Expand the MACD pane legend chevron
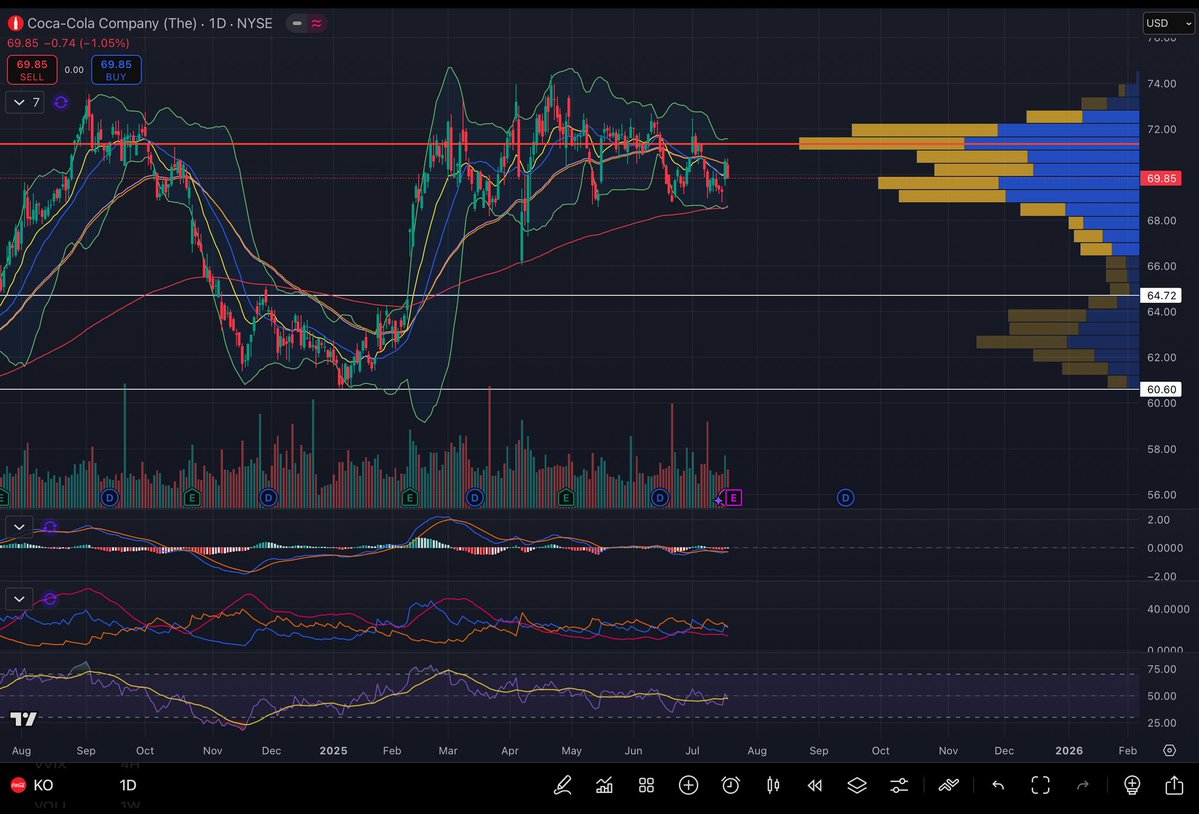Viewport: 1199px width, 814px height. 19,527
